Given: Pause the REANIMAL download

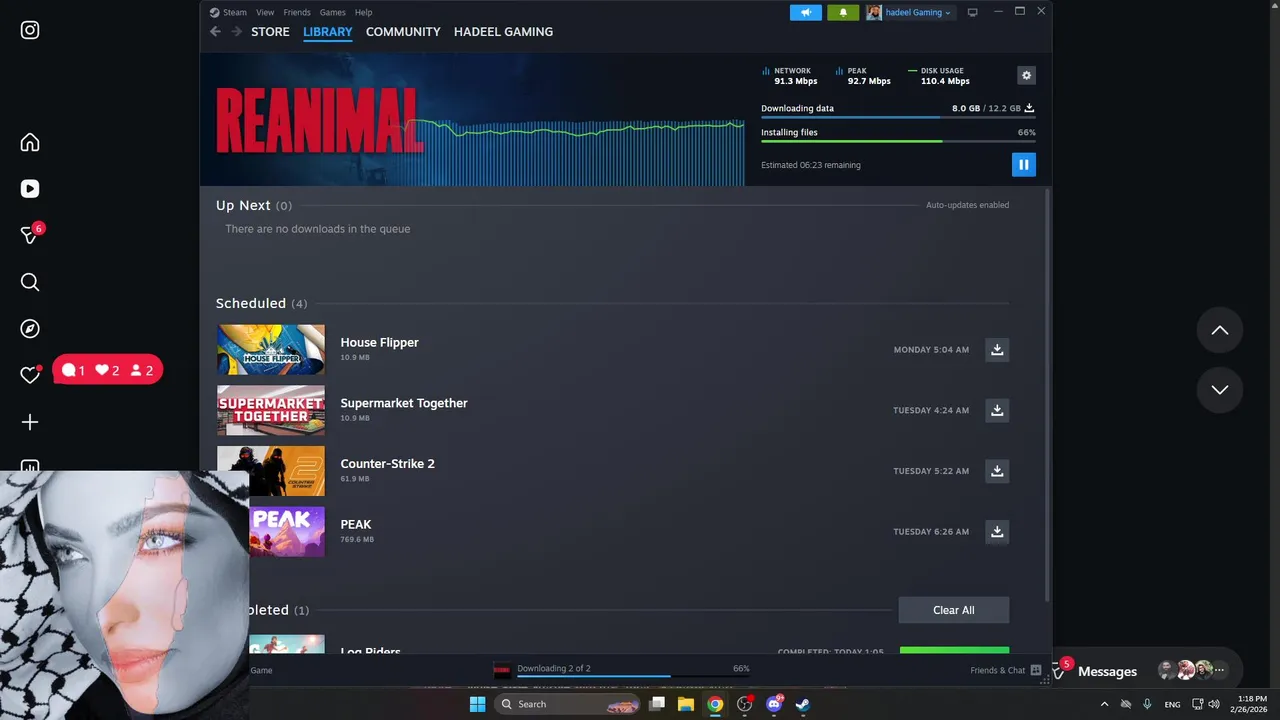Looking at the screenshot, I should (x=1023, y=165).
